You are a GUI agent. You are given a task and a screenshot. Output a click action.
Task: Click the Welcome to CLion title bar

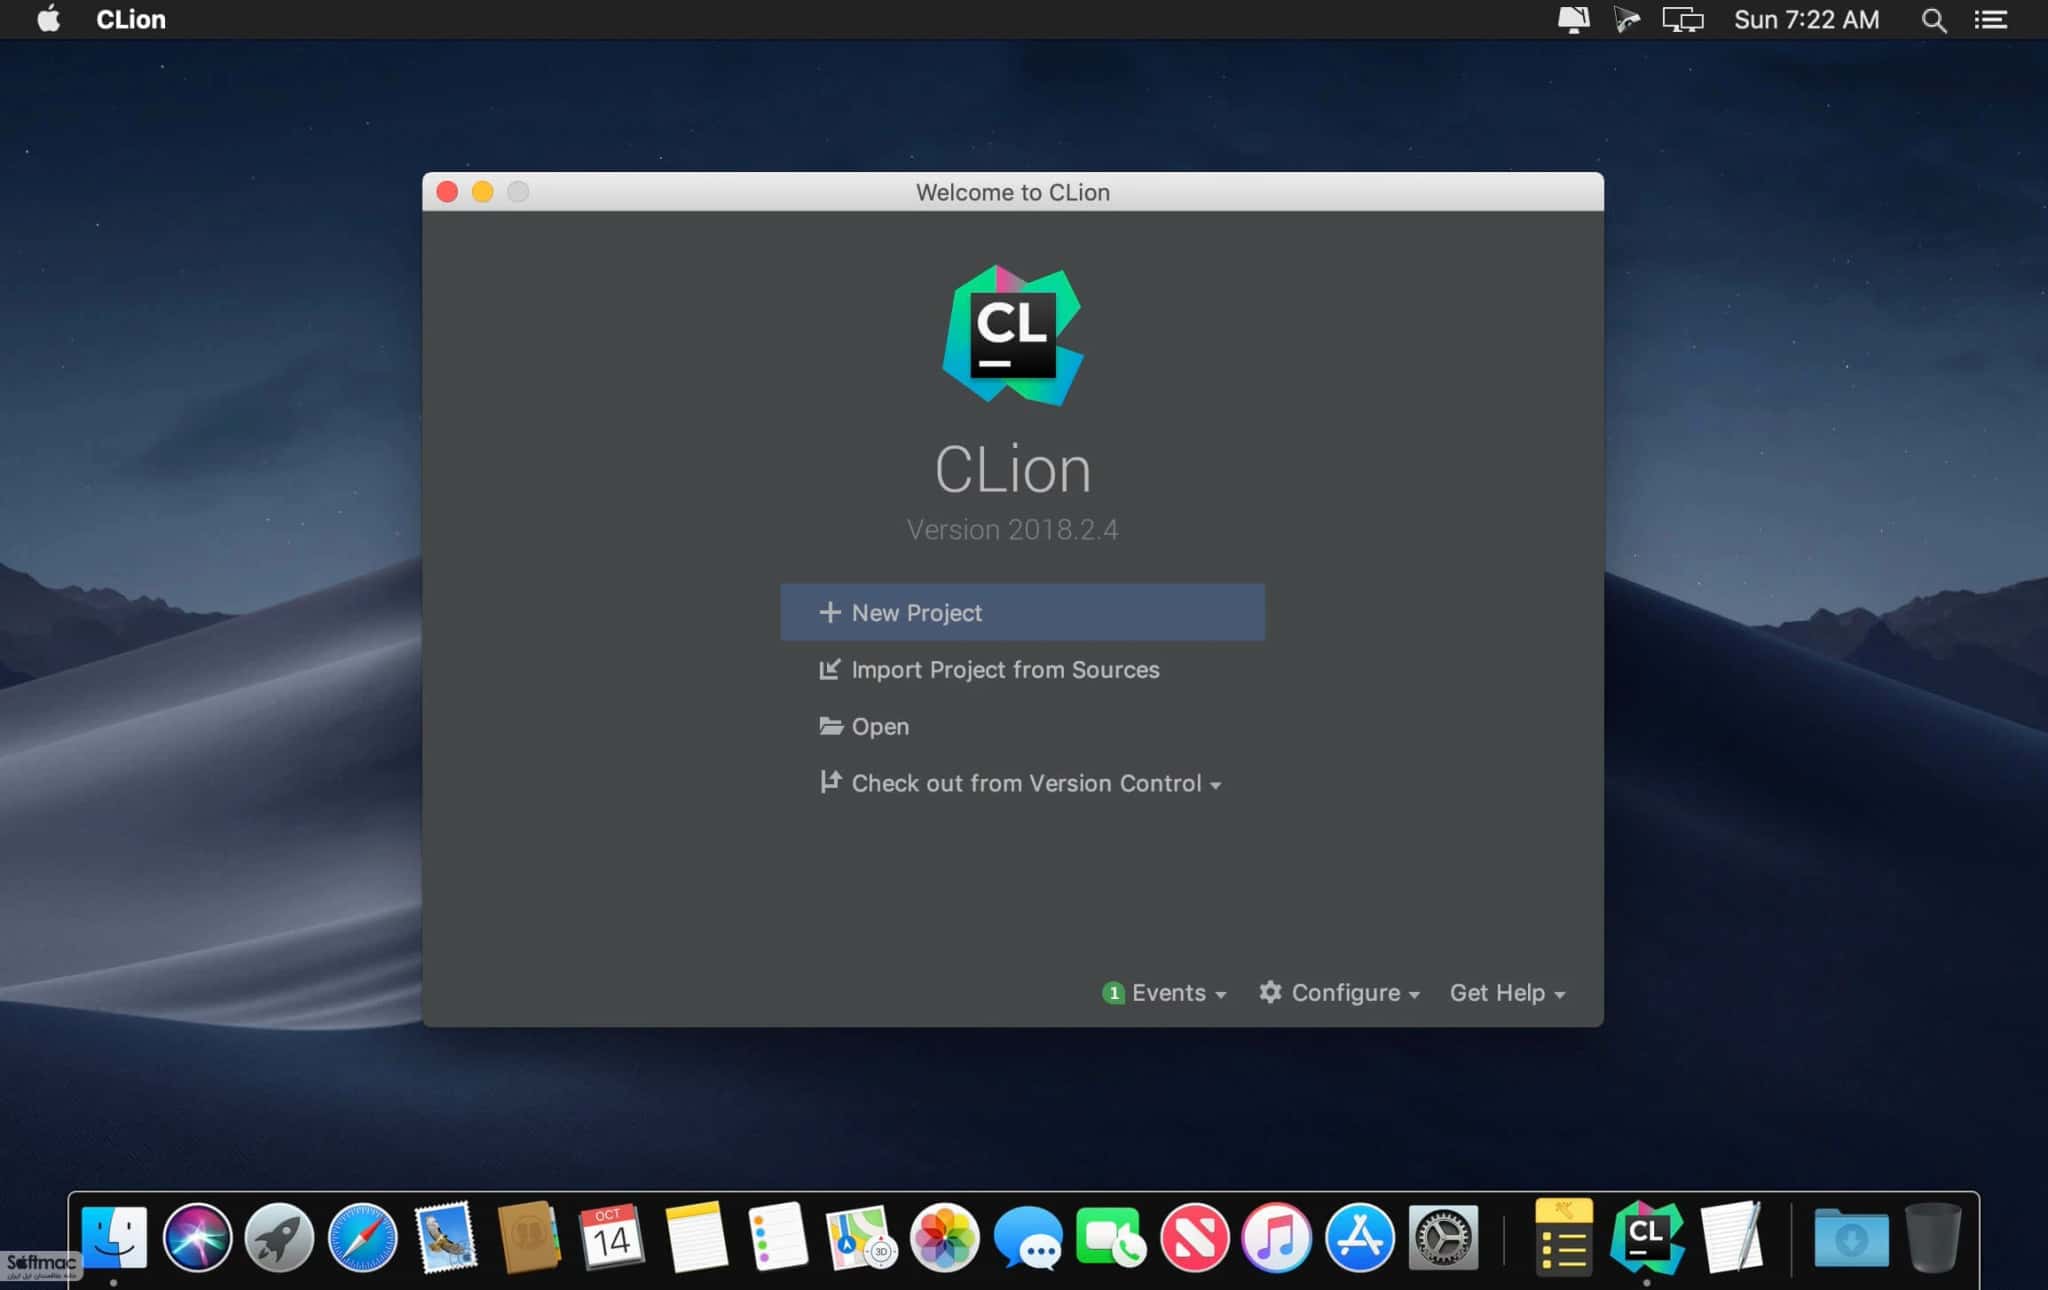pos(1013,192)
